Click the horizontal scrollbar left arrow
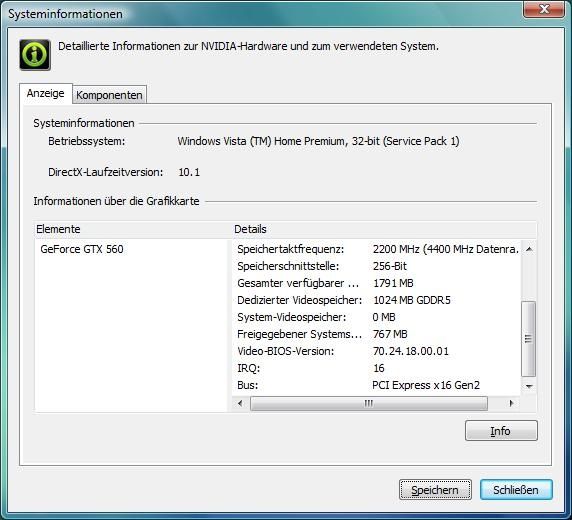Screen dimensions: 572x520 point(240,403)
